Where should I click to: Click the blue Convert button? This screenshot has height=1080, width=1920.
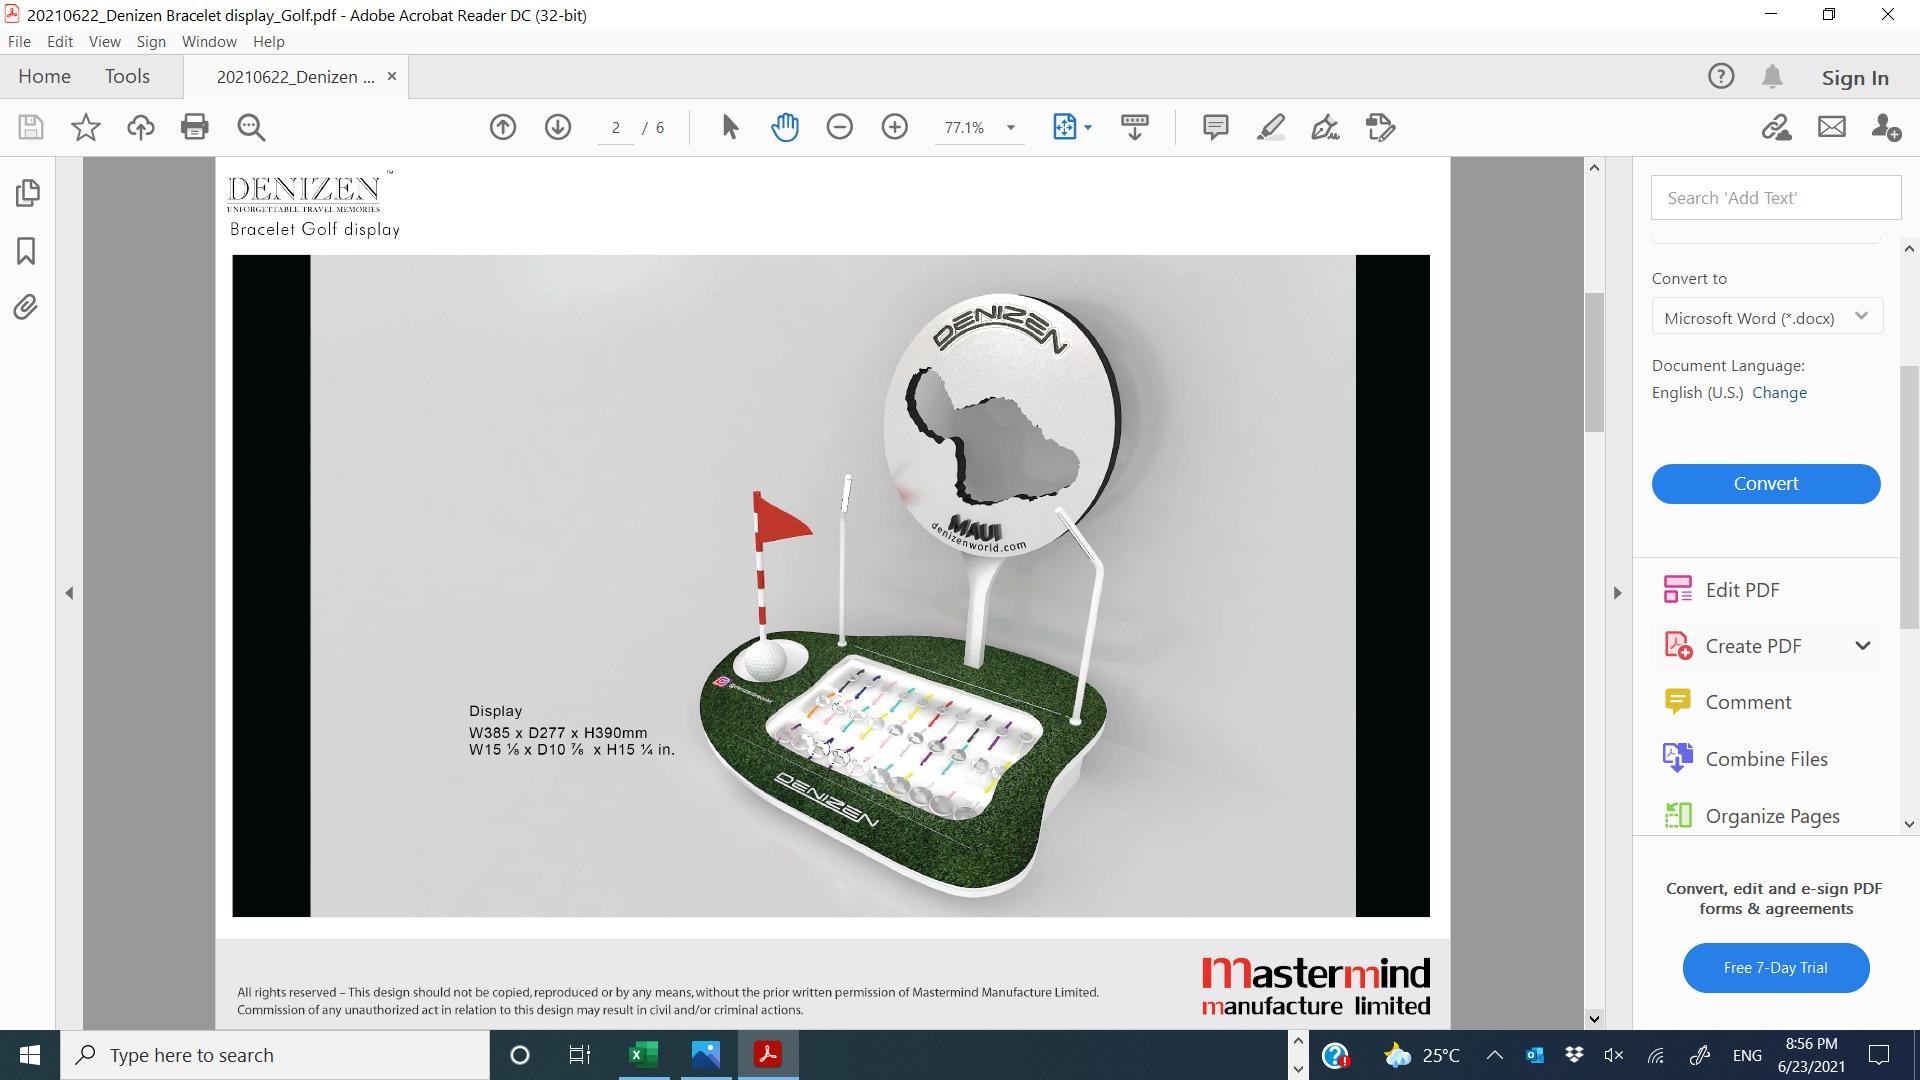pos(1765,483)
